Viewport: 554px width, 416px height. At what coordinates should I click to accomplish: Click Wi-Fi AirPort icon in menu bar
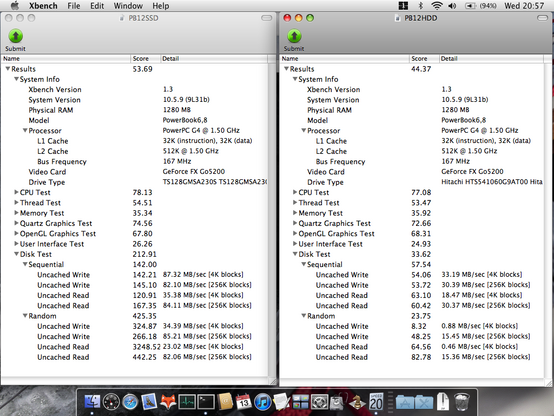(x=437, y=6)
